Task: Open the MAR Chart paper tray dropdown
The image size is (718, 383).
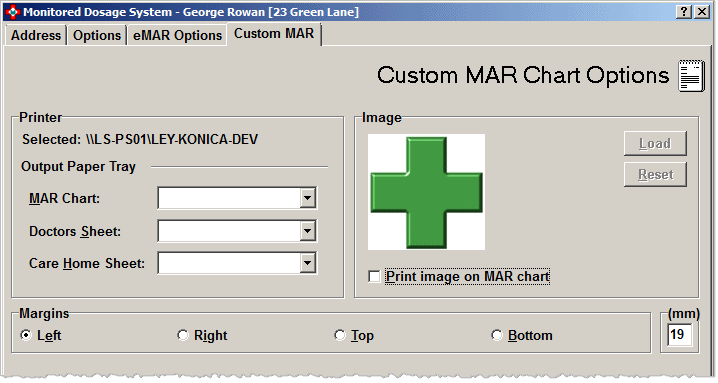Action: coord(308,198)
